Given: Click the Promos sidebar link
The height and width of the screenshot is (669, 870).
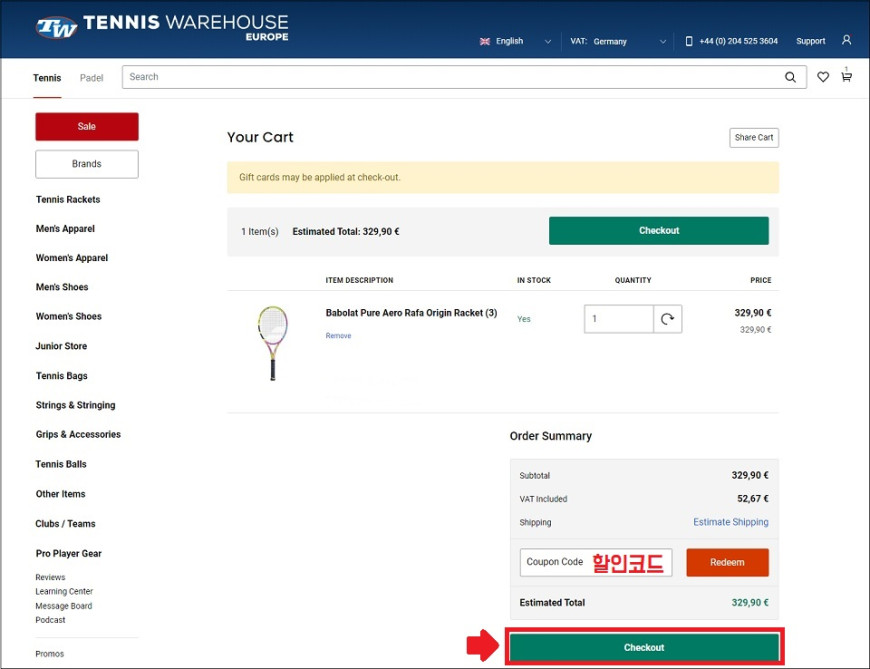Looking at the screenshot, I should (49, 653).
